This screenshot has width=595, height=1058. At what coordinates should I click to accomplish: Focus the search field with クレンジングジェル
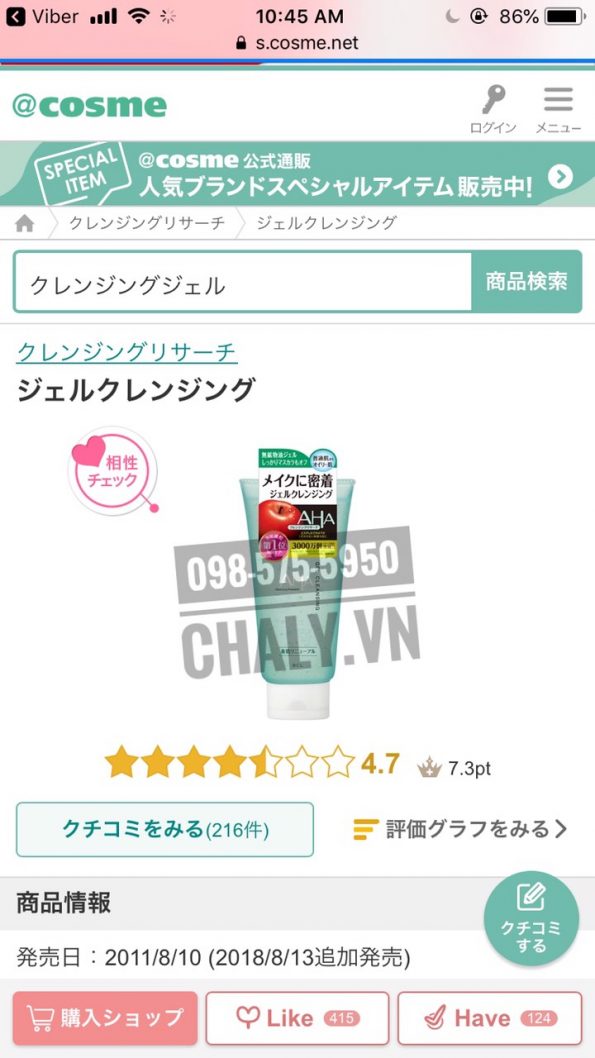click(243, 282)
